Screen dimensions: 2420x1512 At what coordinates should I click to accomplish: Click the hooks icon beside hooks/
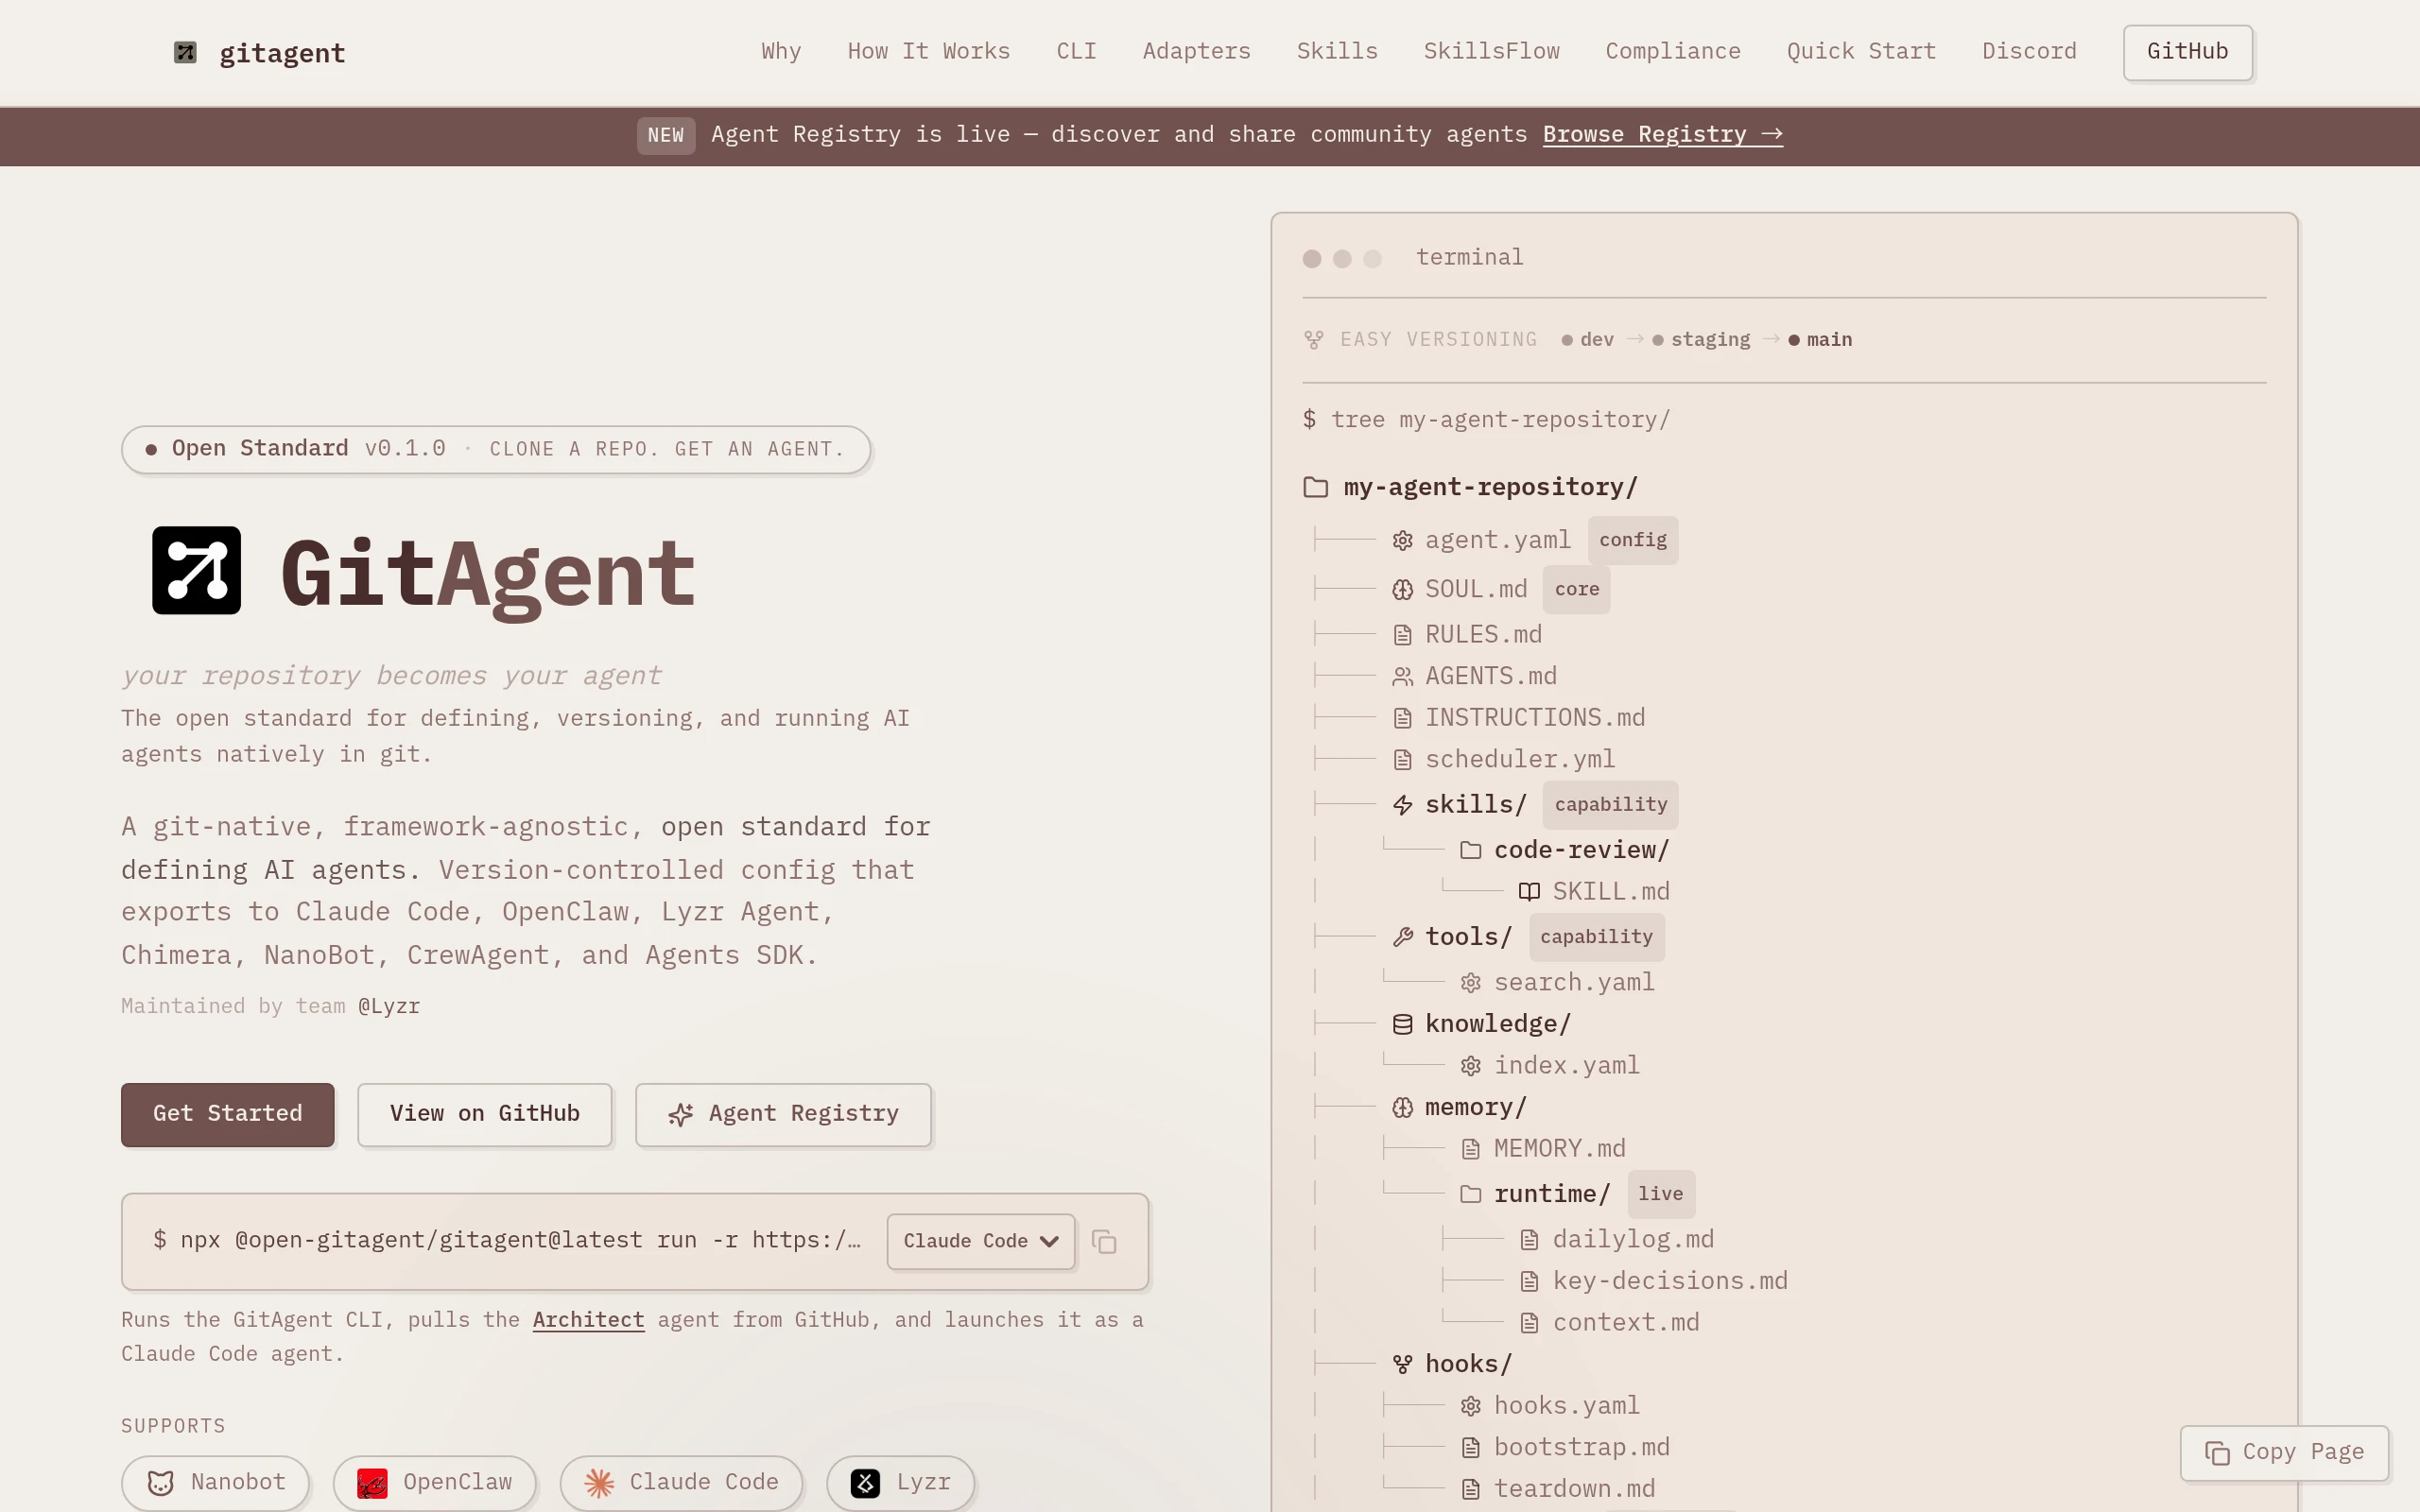click(1402, 1364)
